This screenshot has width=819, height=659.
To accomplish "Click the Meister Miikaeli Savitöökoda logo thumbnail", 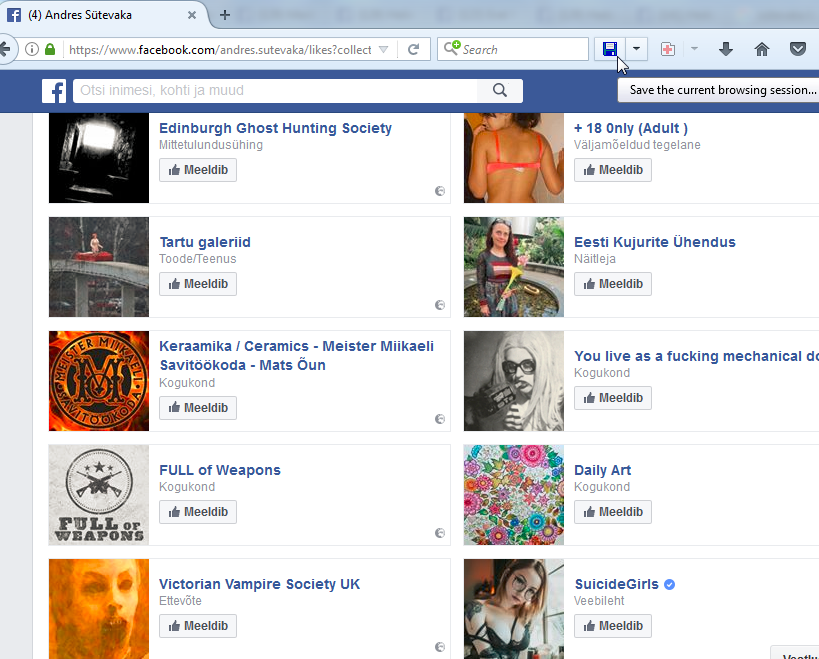I will pyautogui.click(x=99, y=381).
